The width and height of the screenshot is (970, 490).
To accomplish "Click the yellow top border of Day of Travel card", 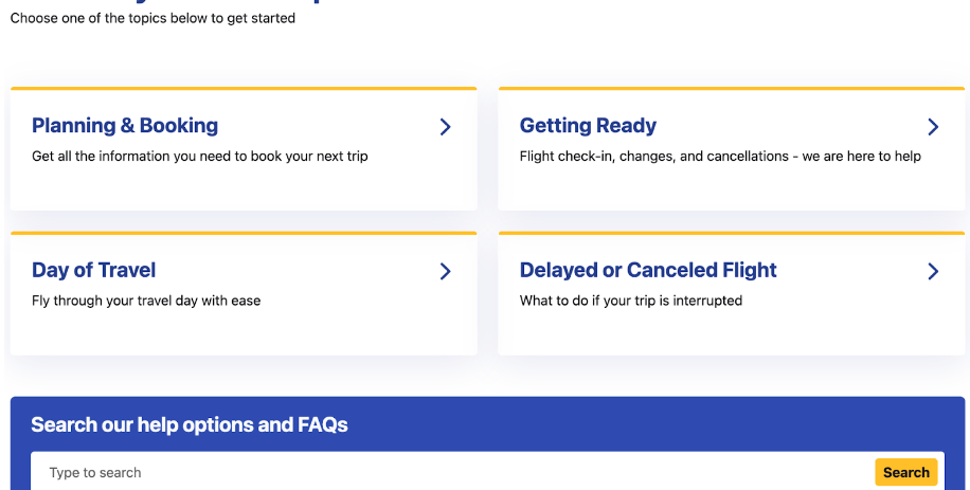I will pos(243,233).
